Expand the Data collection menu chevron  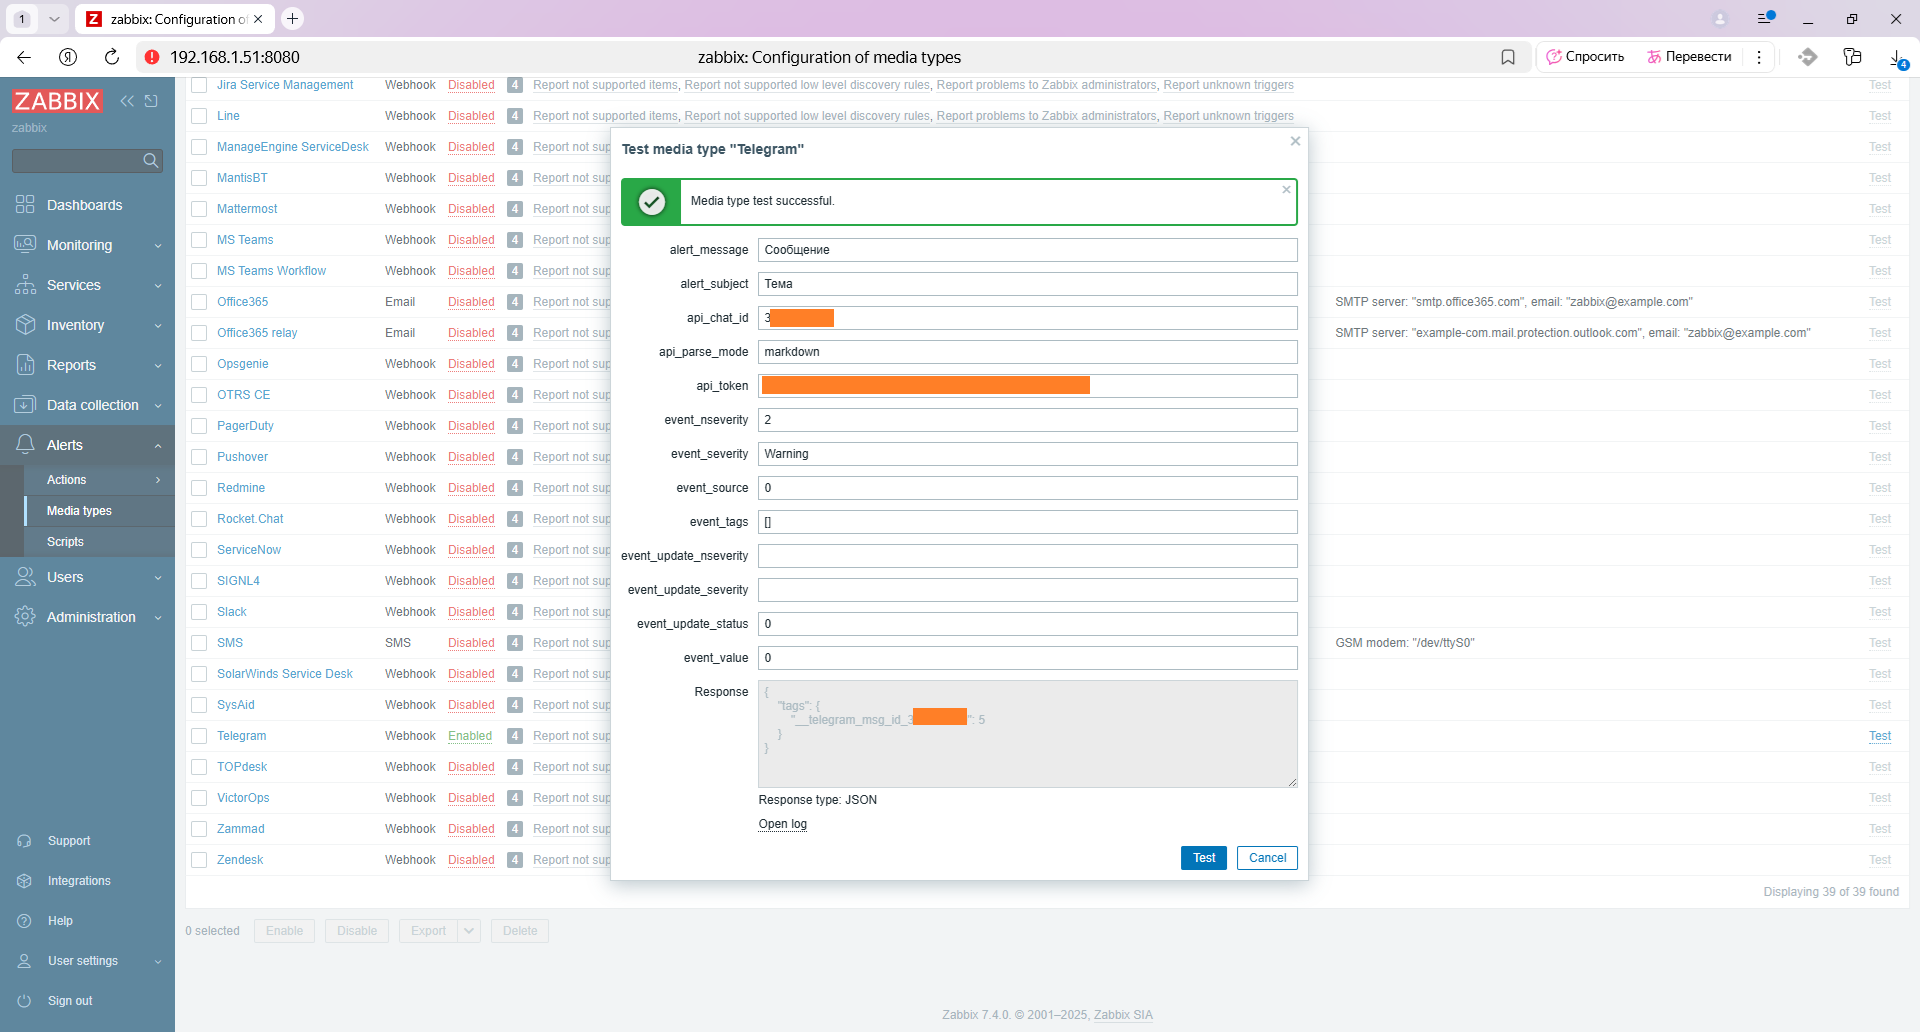coord(158,406)
